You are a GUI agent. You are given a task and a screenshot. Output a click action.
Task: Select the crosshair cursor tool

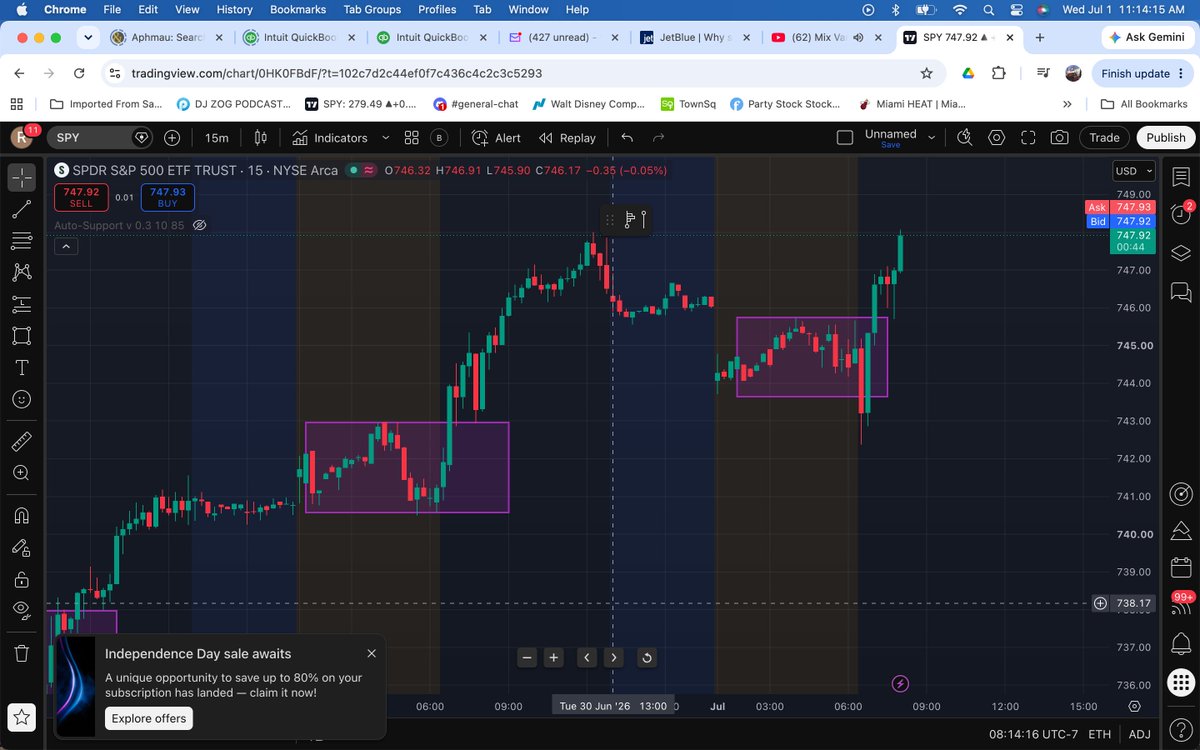[22, 178]
